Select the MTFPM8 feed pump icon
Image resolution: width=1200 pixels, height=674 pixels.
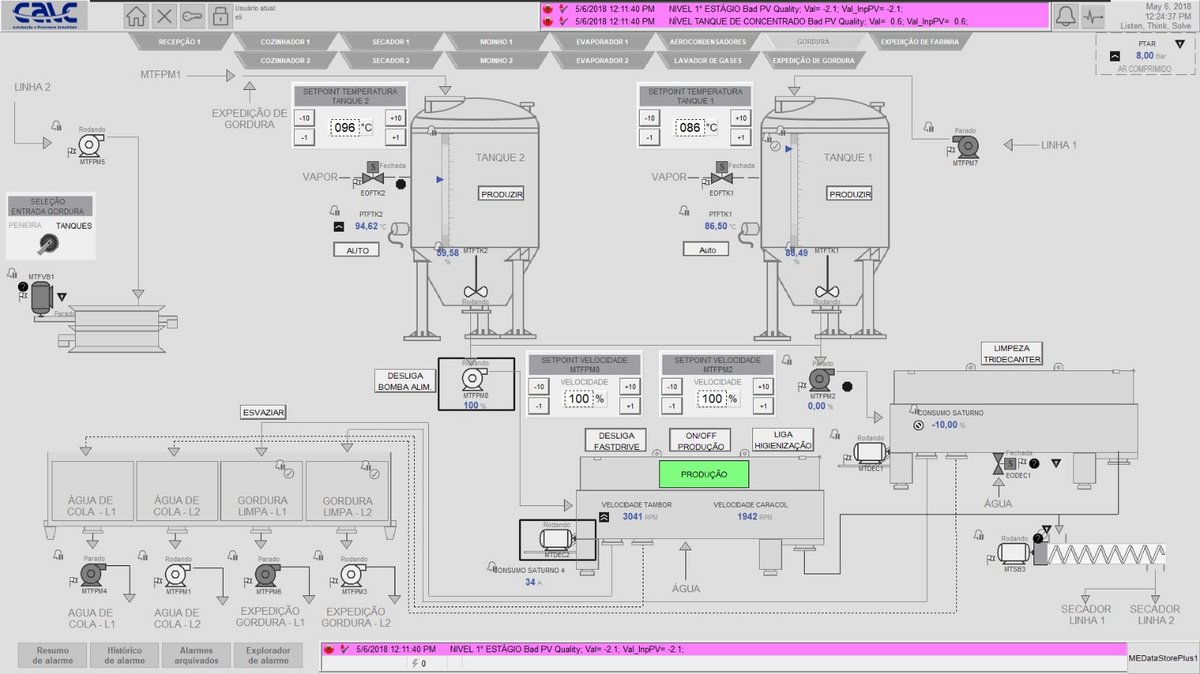(x=474, y=380)
